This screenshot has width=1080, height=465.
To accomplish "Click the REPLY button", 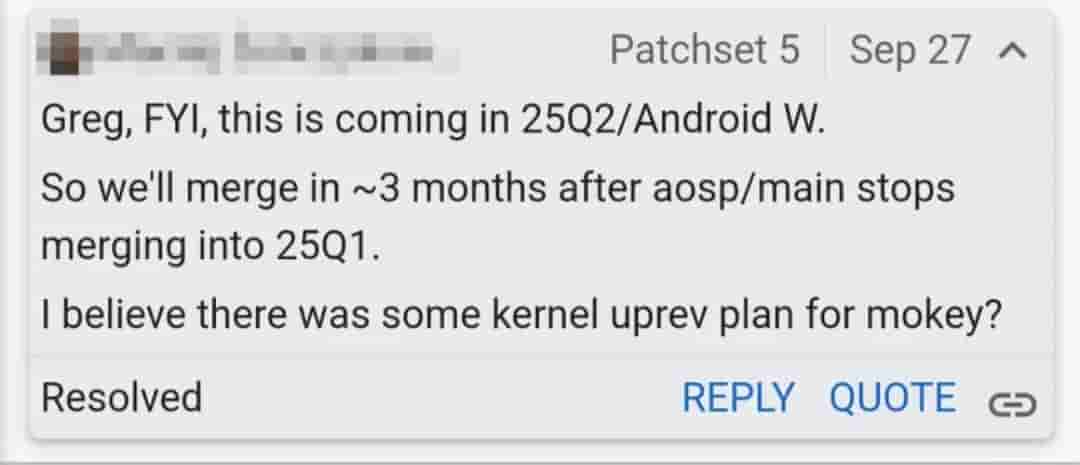I will (738, 397).
